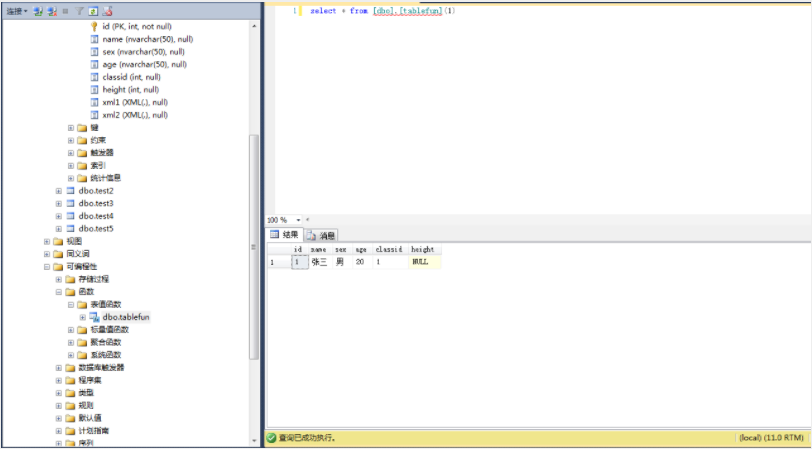
Task: Switch to the 结果 results tab
Action: tap(284, 235)
